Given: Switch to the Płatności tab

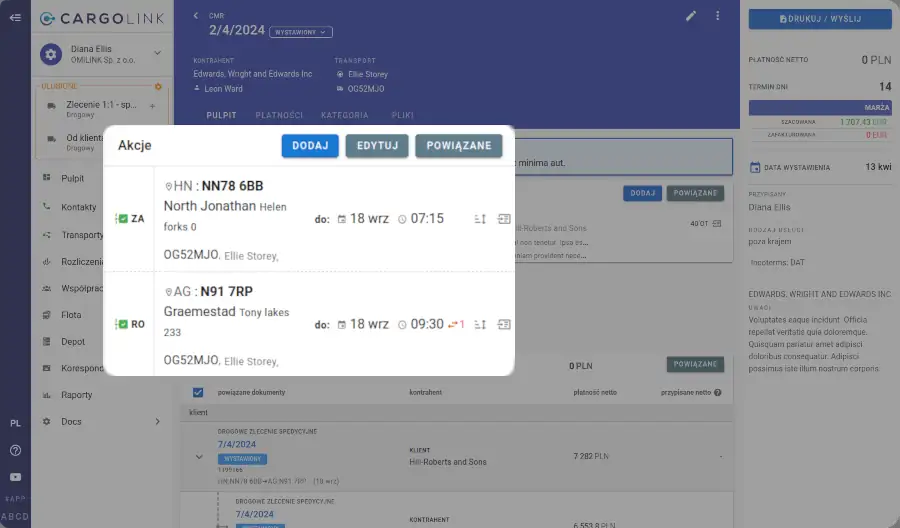Looking at the screenshot, I should (278, 115).
